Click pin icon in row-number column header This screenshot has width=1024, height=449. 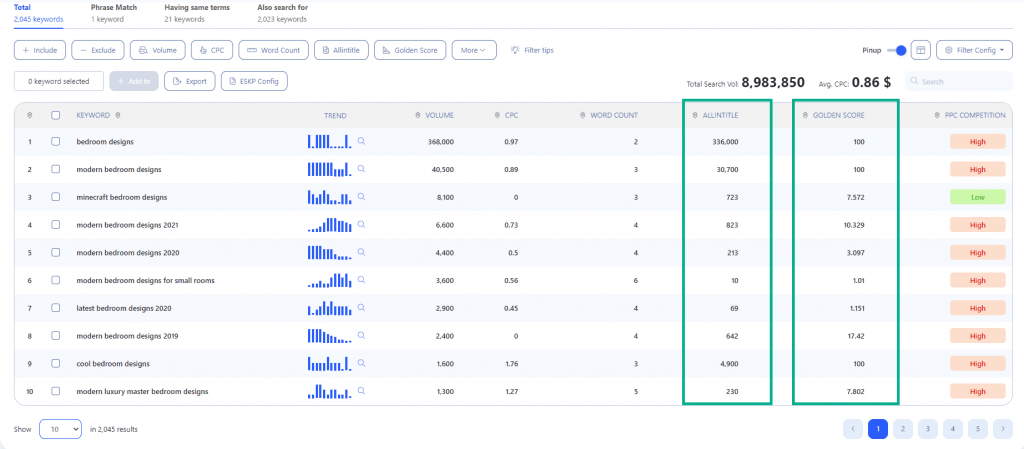coord(29,116)
